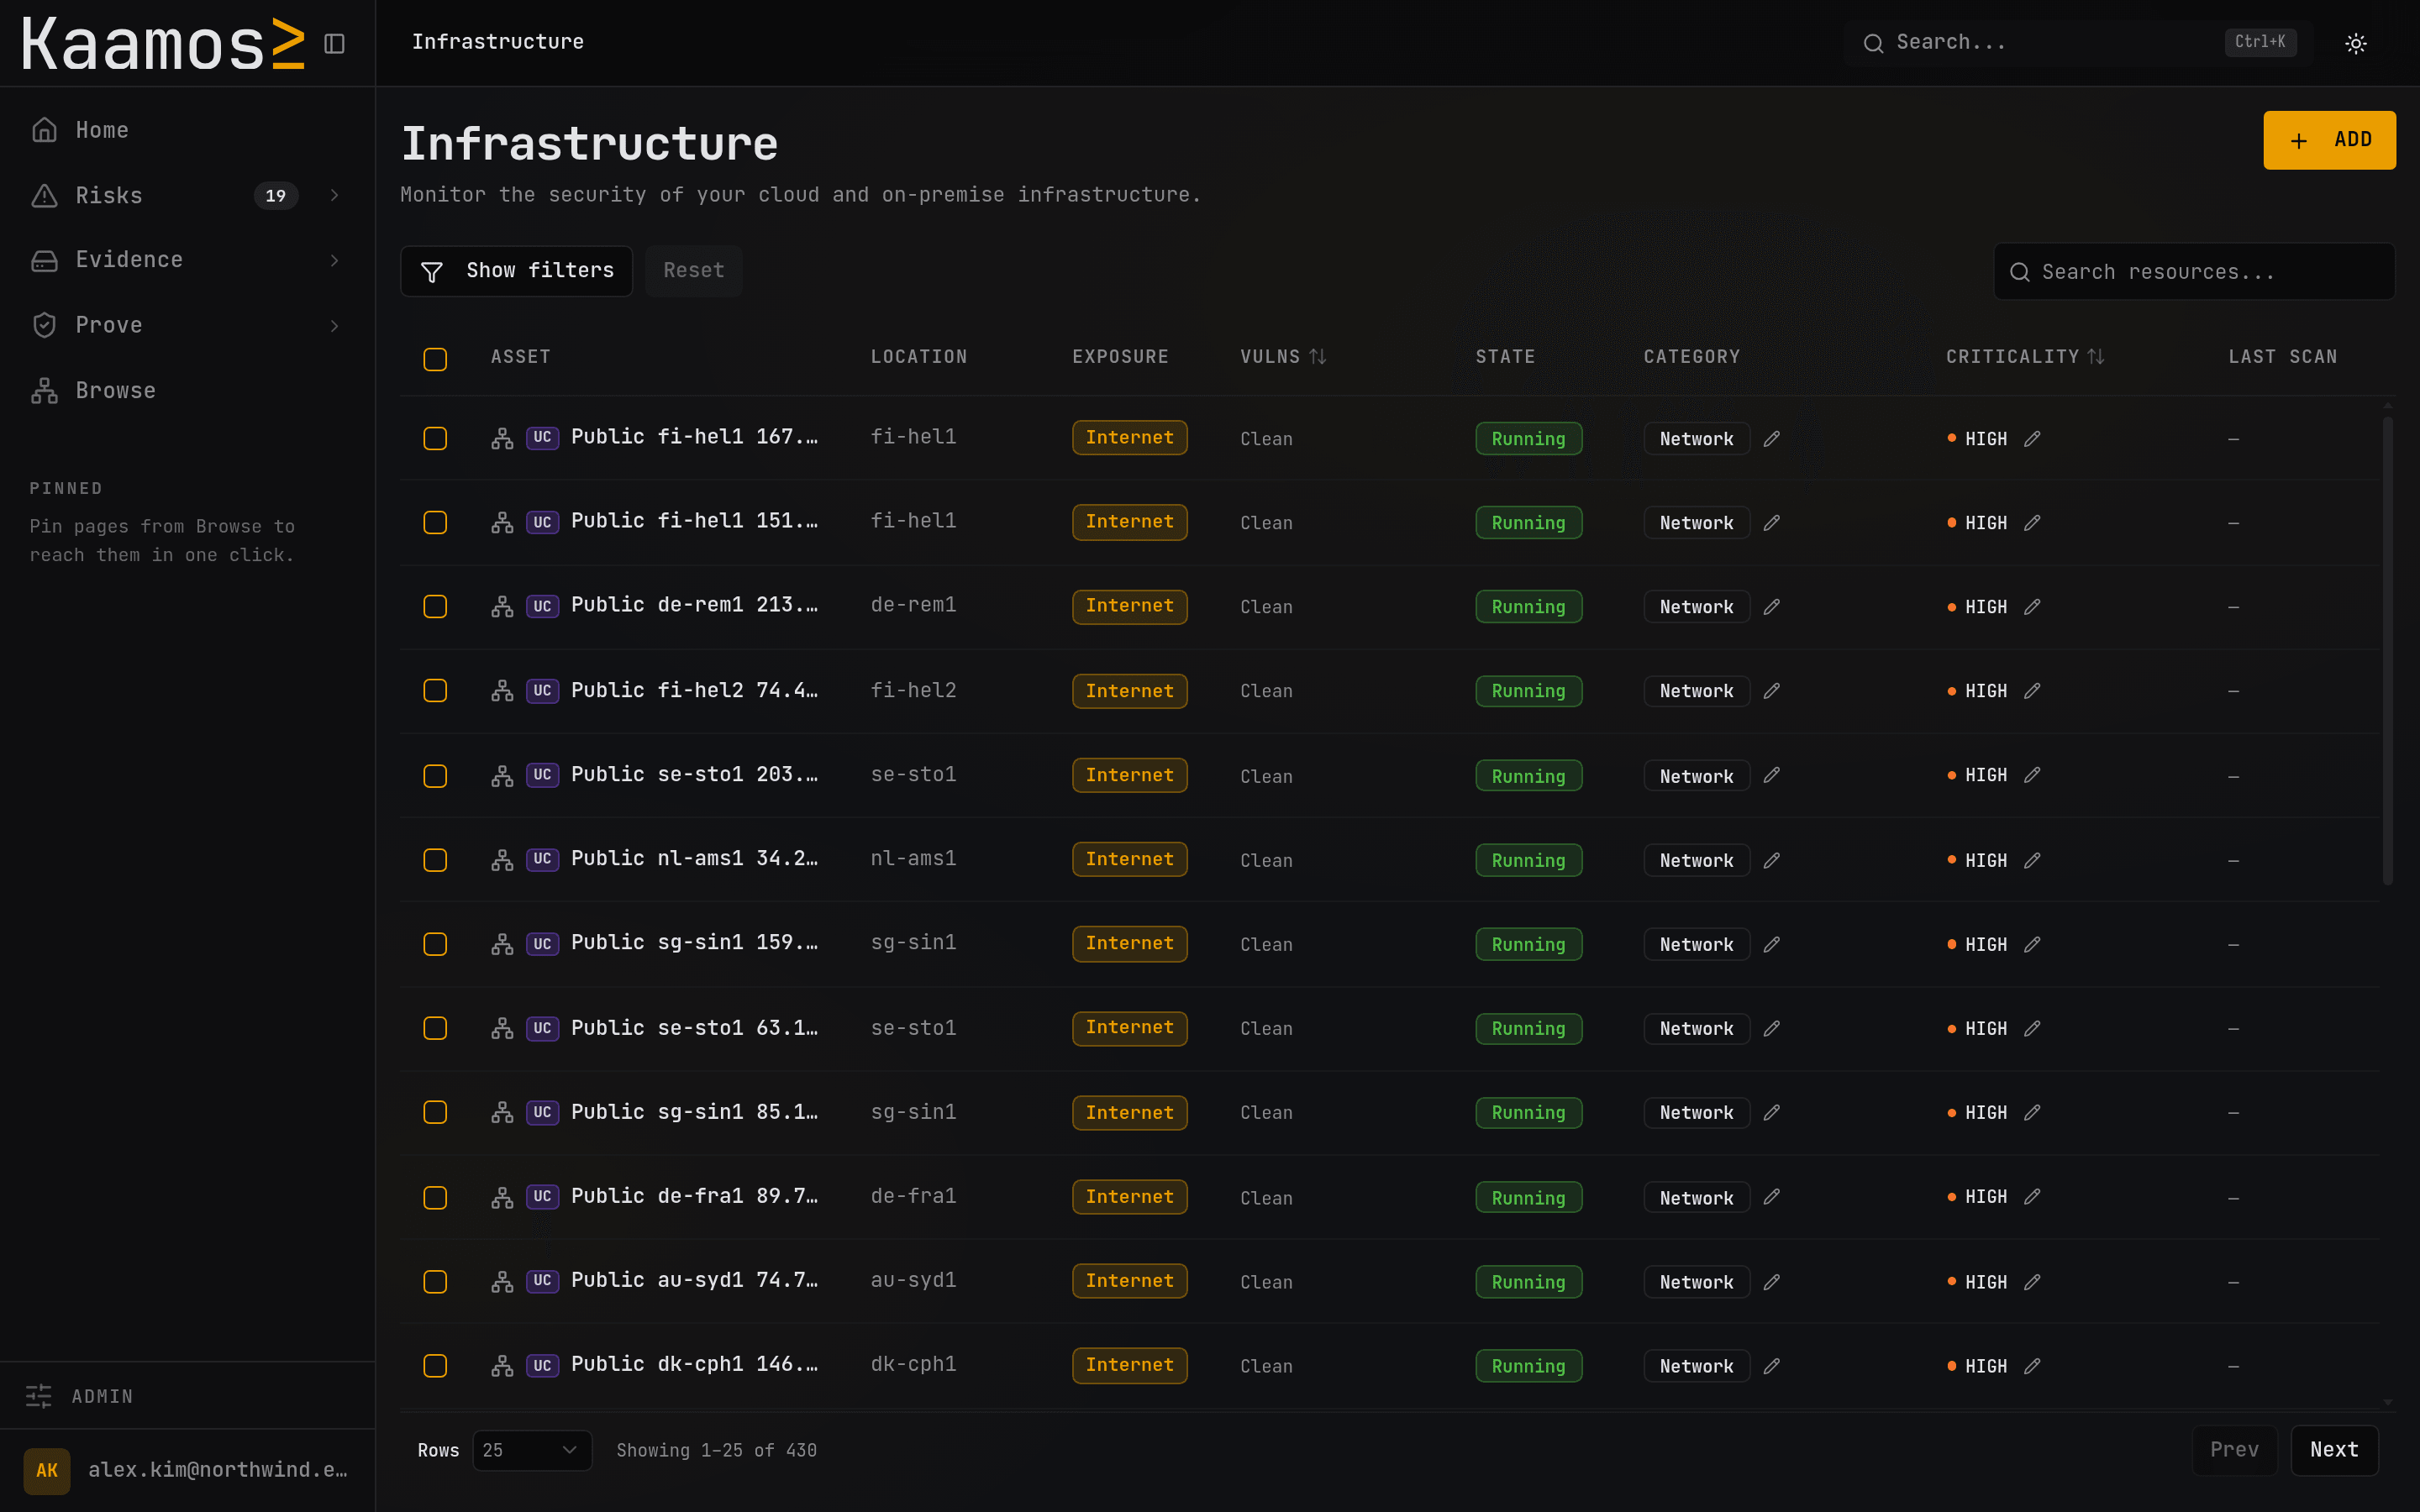
Task: Click the table vertical scrollbar
Action: [x=2387, y=650]
